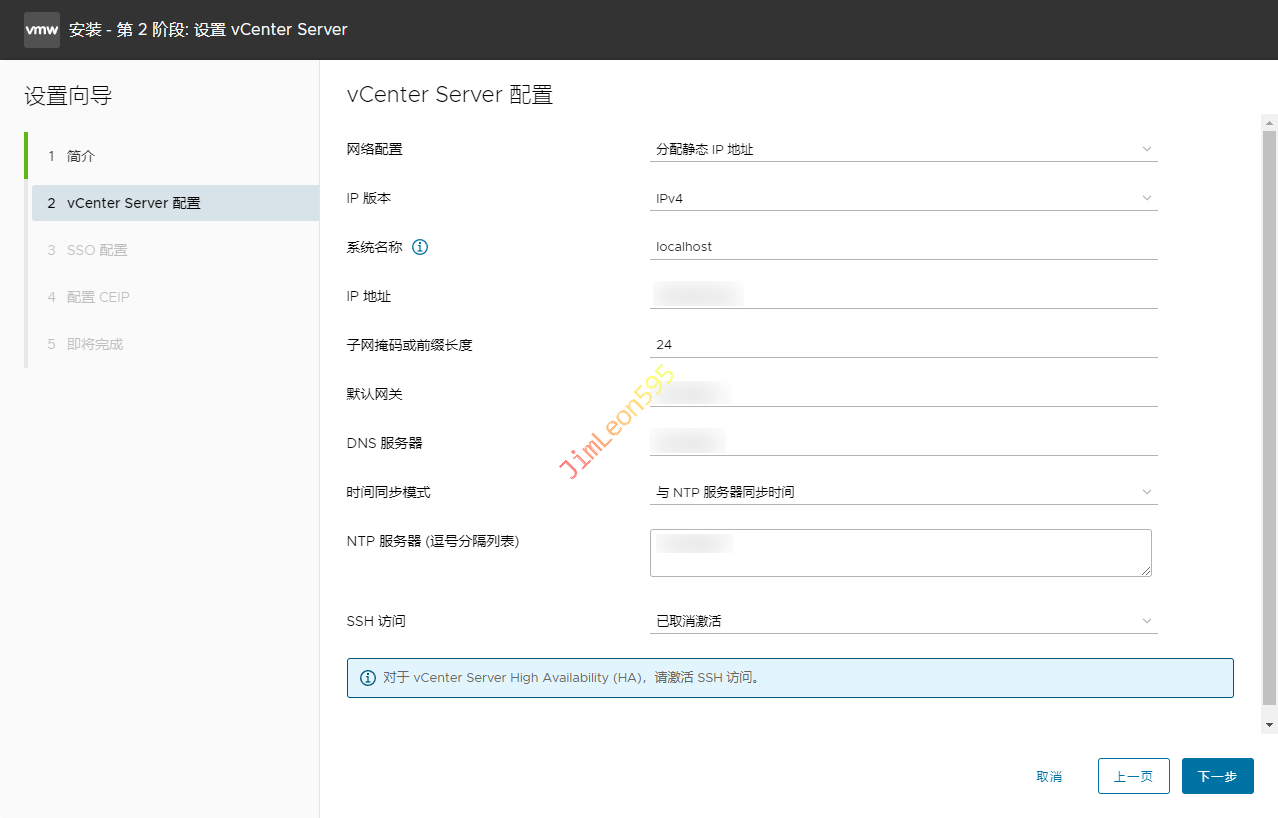This screenshot has width=1278, height=818.
Task: Click the 子网掩码或前缀长度 field
Action: click(903, 345)
